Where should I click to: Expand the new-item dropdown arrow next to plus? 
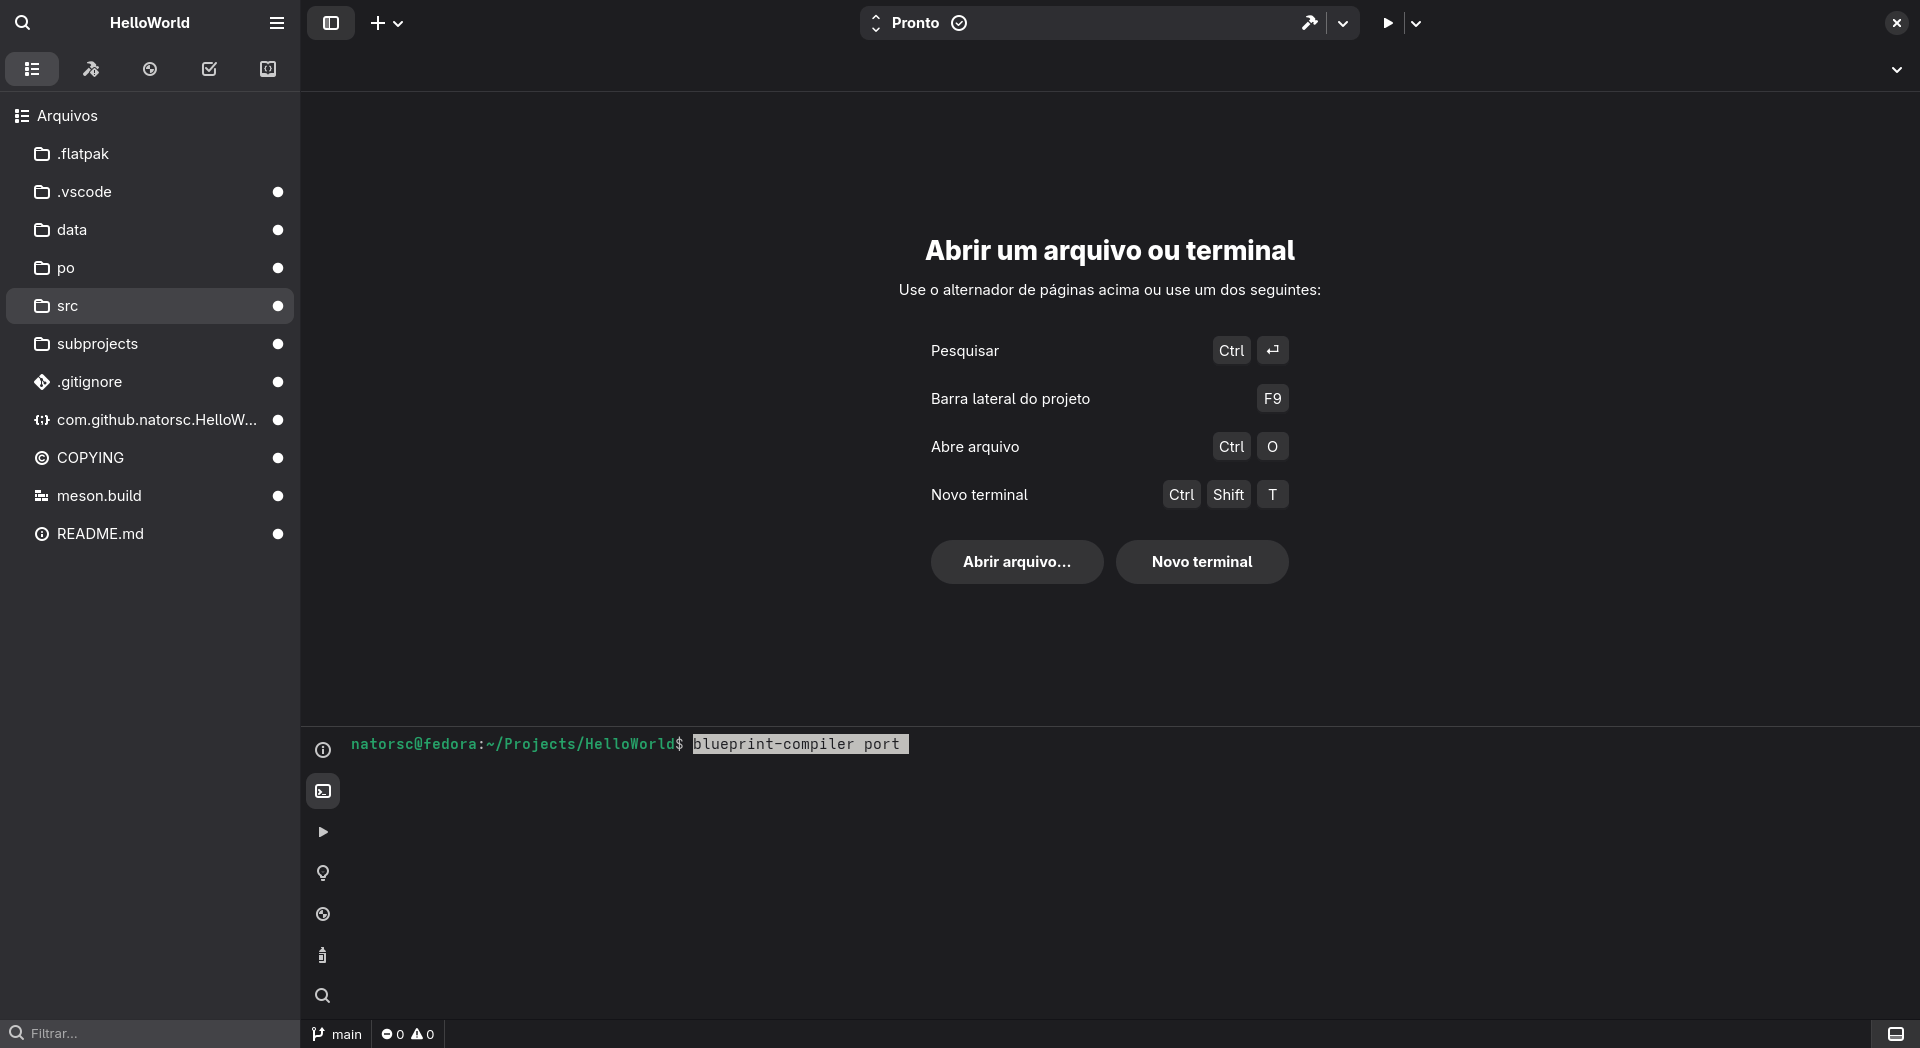click(x=398, y=23)
